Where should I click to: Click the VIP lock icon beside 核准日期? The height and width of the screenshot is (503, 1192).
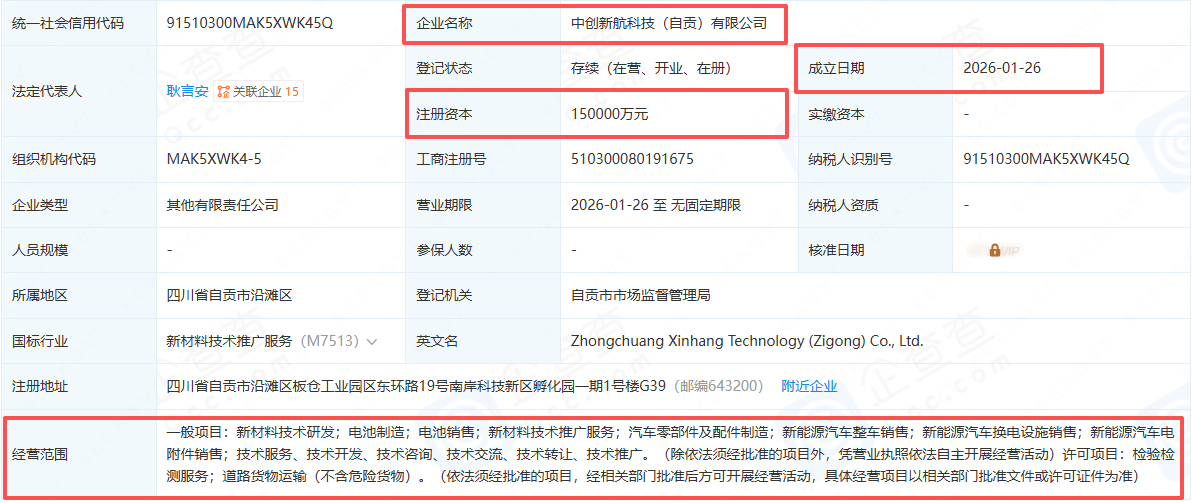pos(994,250)
